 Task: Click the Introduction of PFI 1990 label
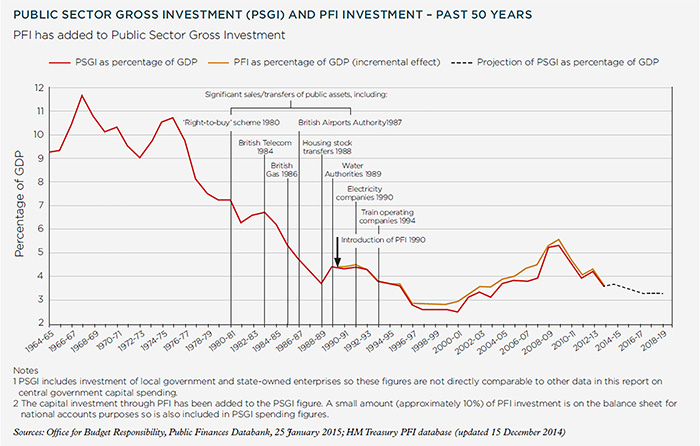385,240
